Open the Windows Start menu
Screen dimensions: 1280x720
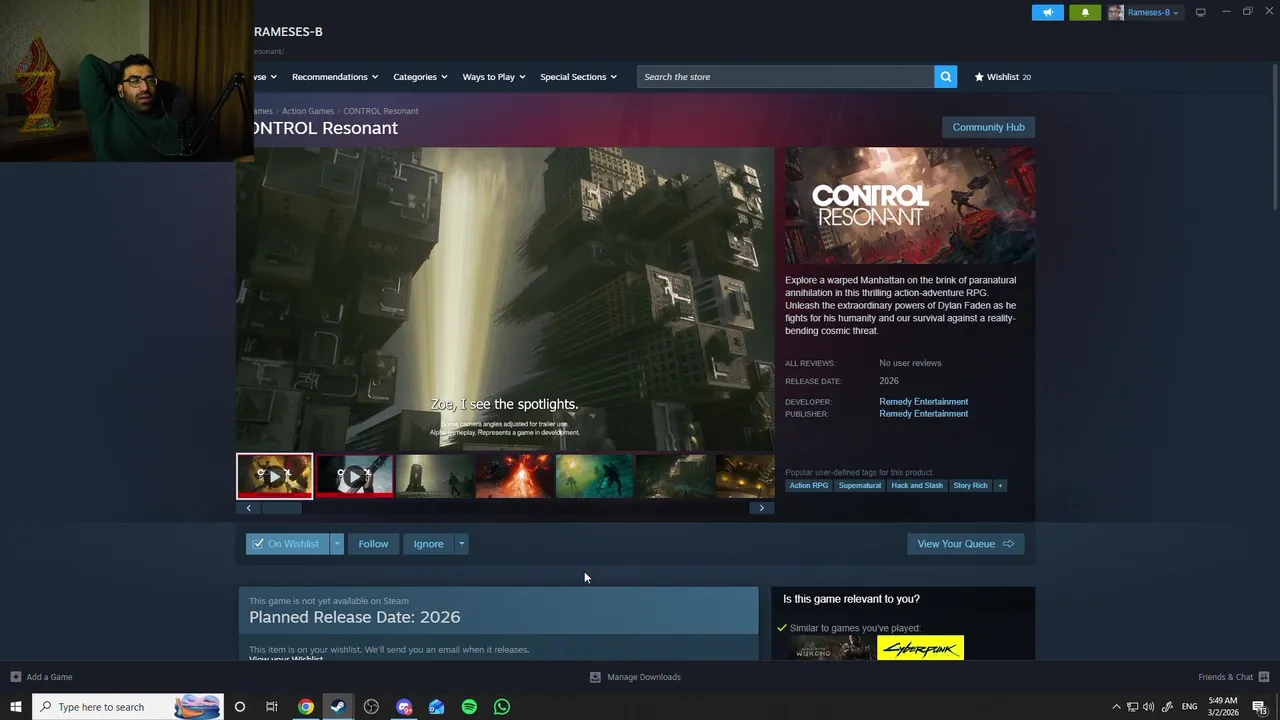click(16, 707)
